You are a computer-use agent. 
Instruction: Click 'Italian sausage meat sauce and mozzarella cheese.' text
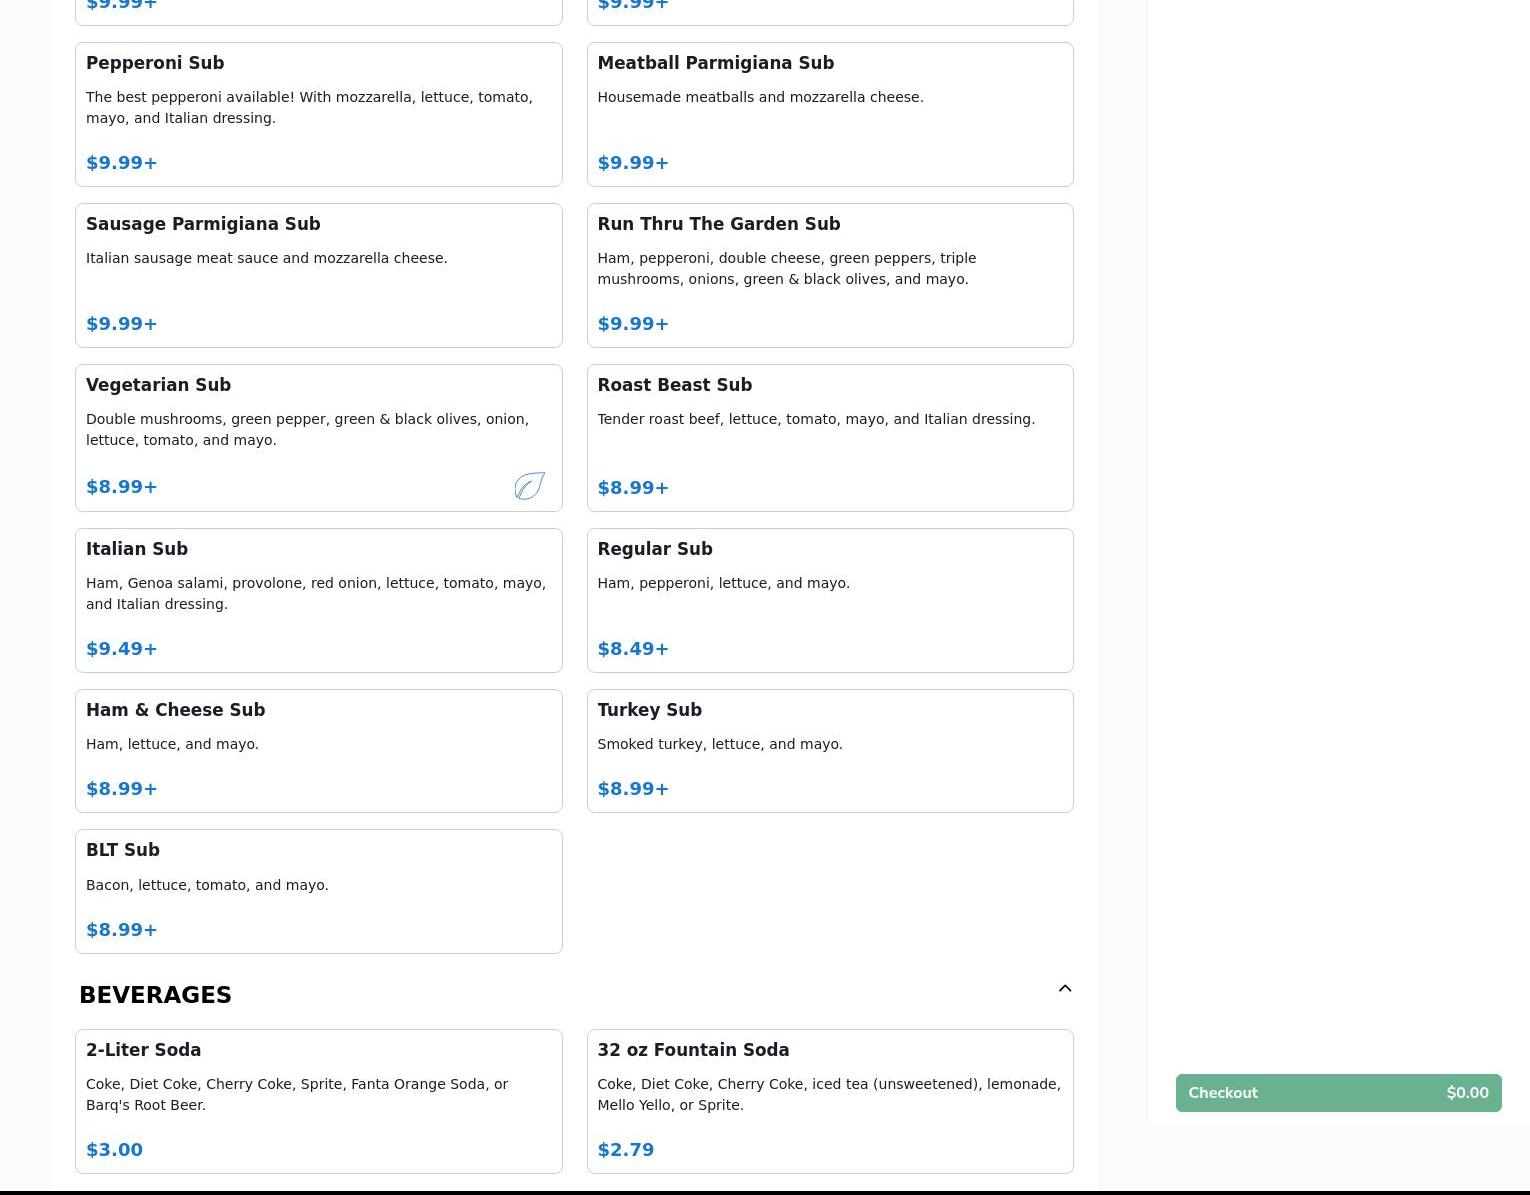[x=267, y=258]
